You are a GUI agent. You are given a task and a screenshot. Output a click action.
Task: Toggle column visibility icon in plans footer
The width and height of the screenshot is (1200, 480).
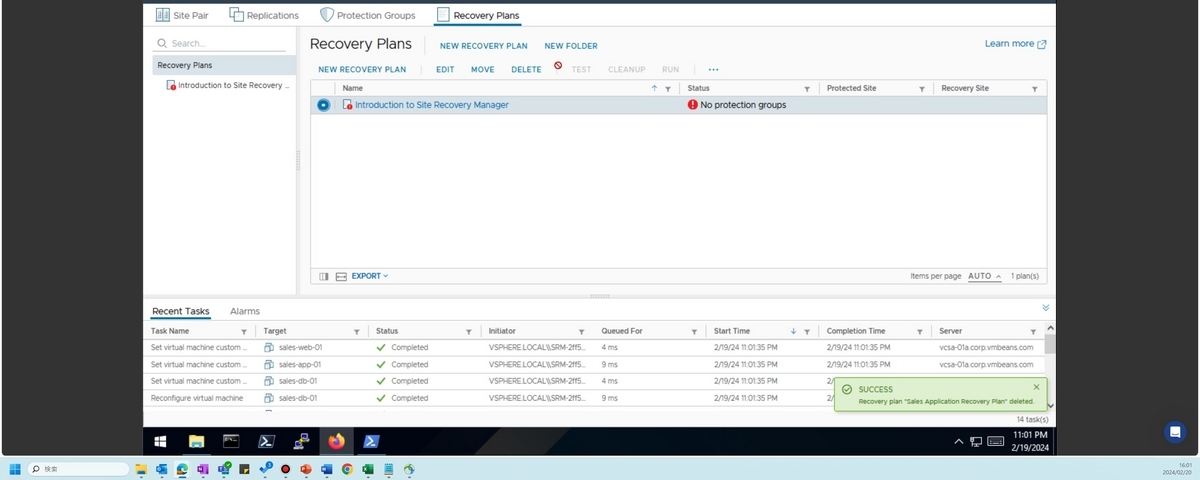[x=324, y=276]
